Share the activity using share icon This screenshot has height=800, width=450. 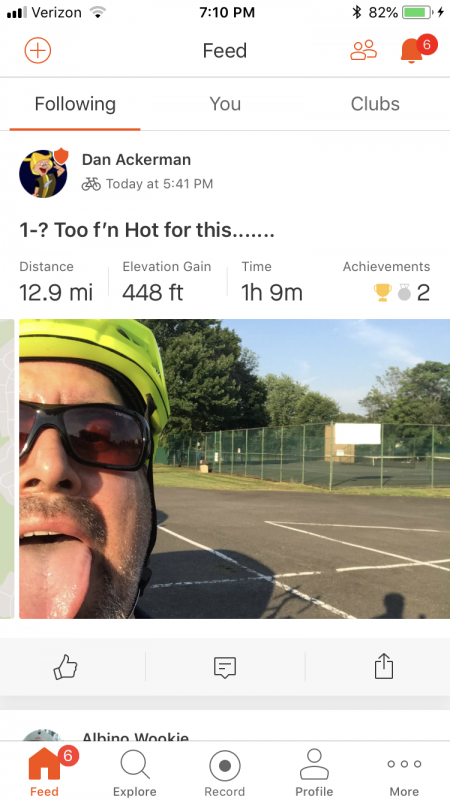tap(384, 666)
